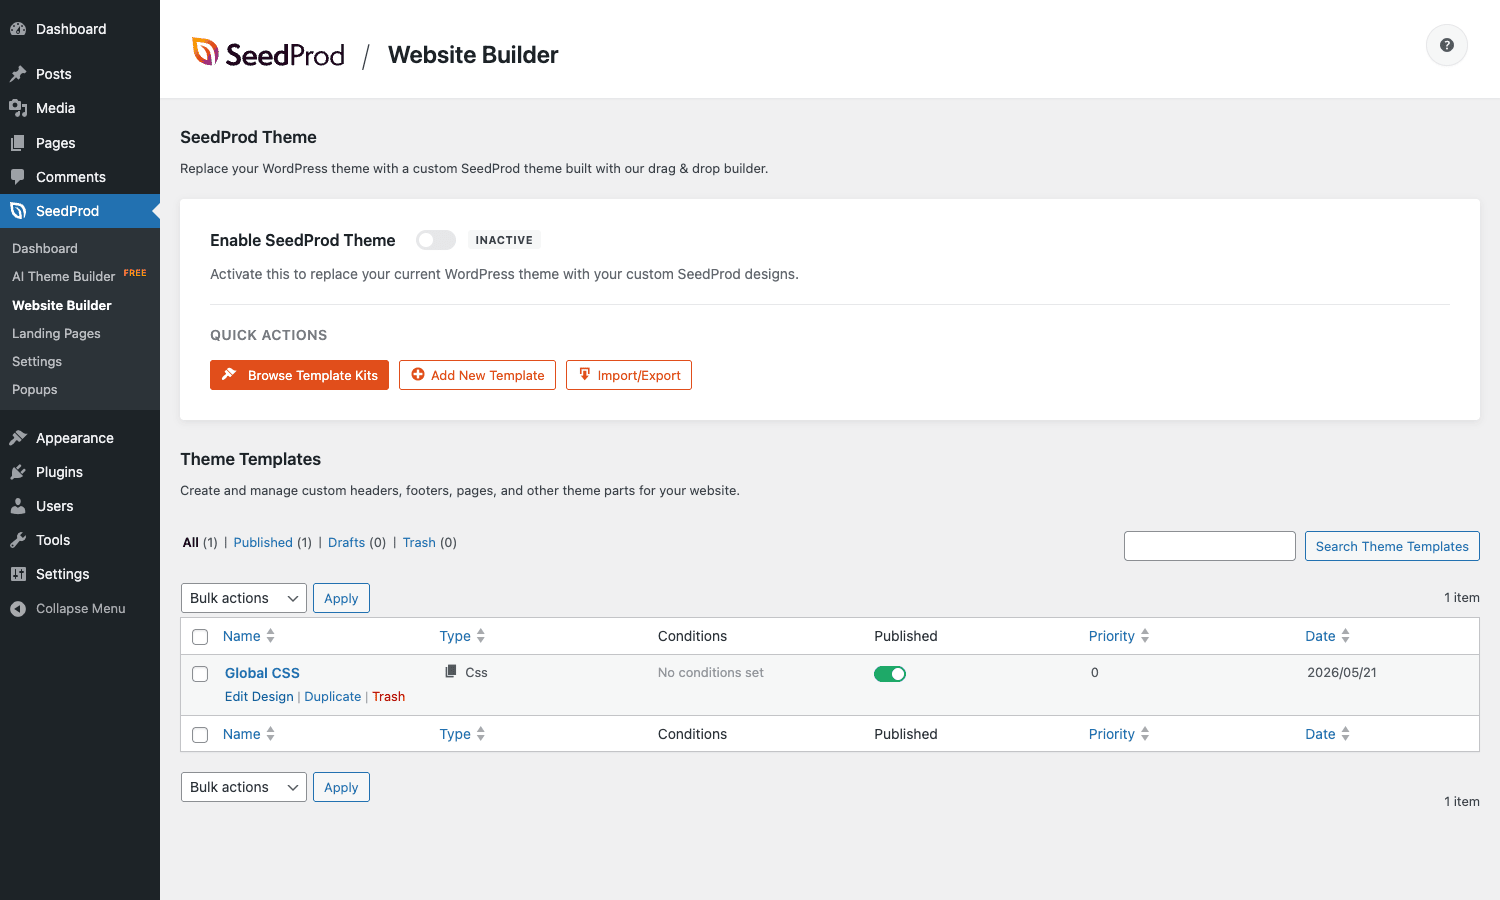Show All templates filter
1500x900 pixels.
coord(190,542)
